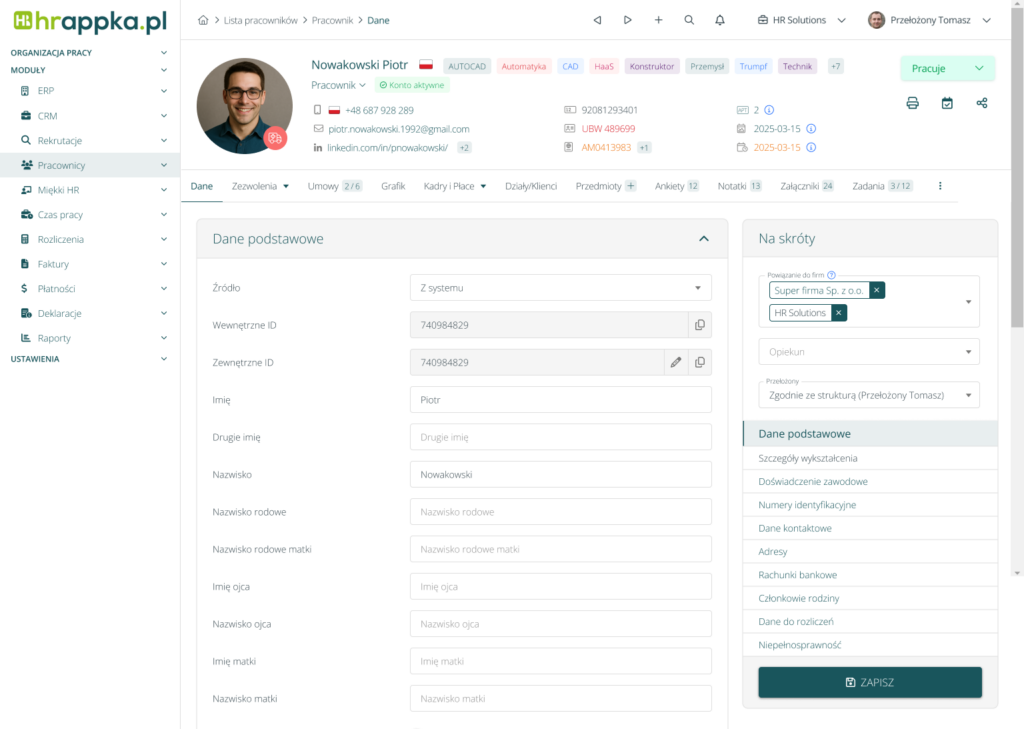This screenshot has height=729, width=1024.
Task: Click the print icon in employee header
Action: (912, 103)
